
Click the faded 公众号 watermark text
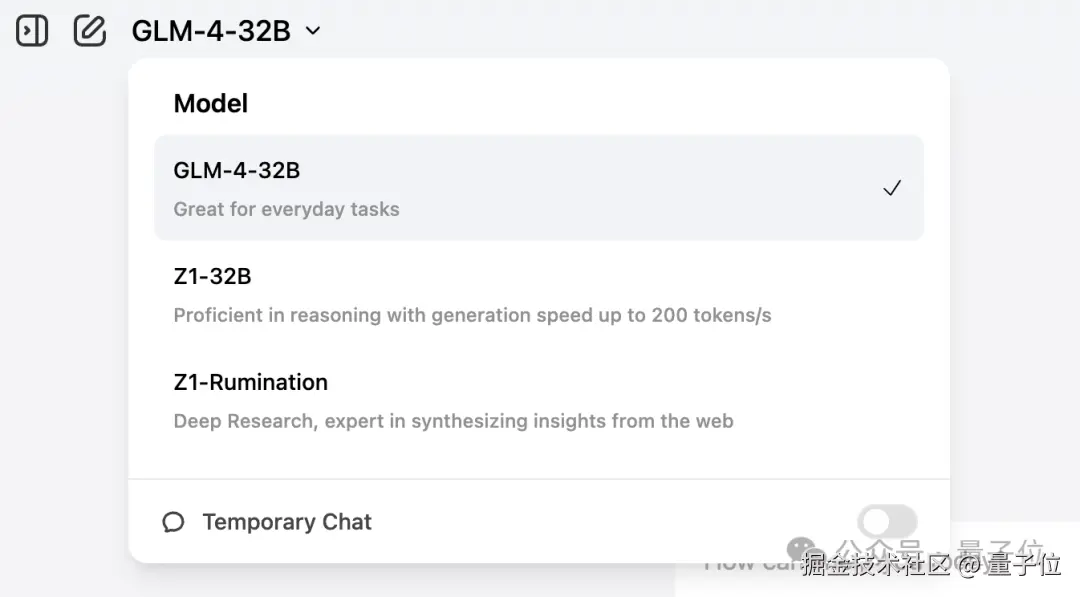point(878,549)
